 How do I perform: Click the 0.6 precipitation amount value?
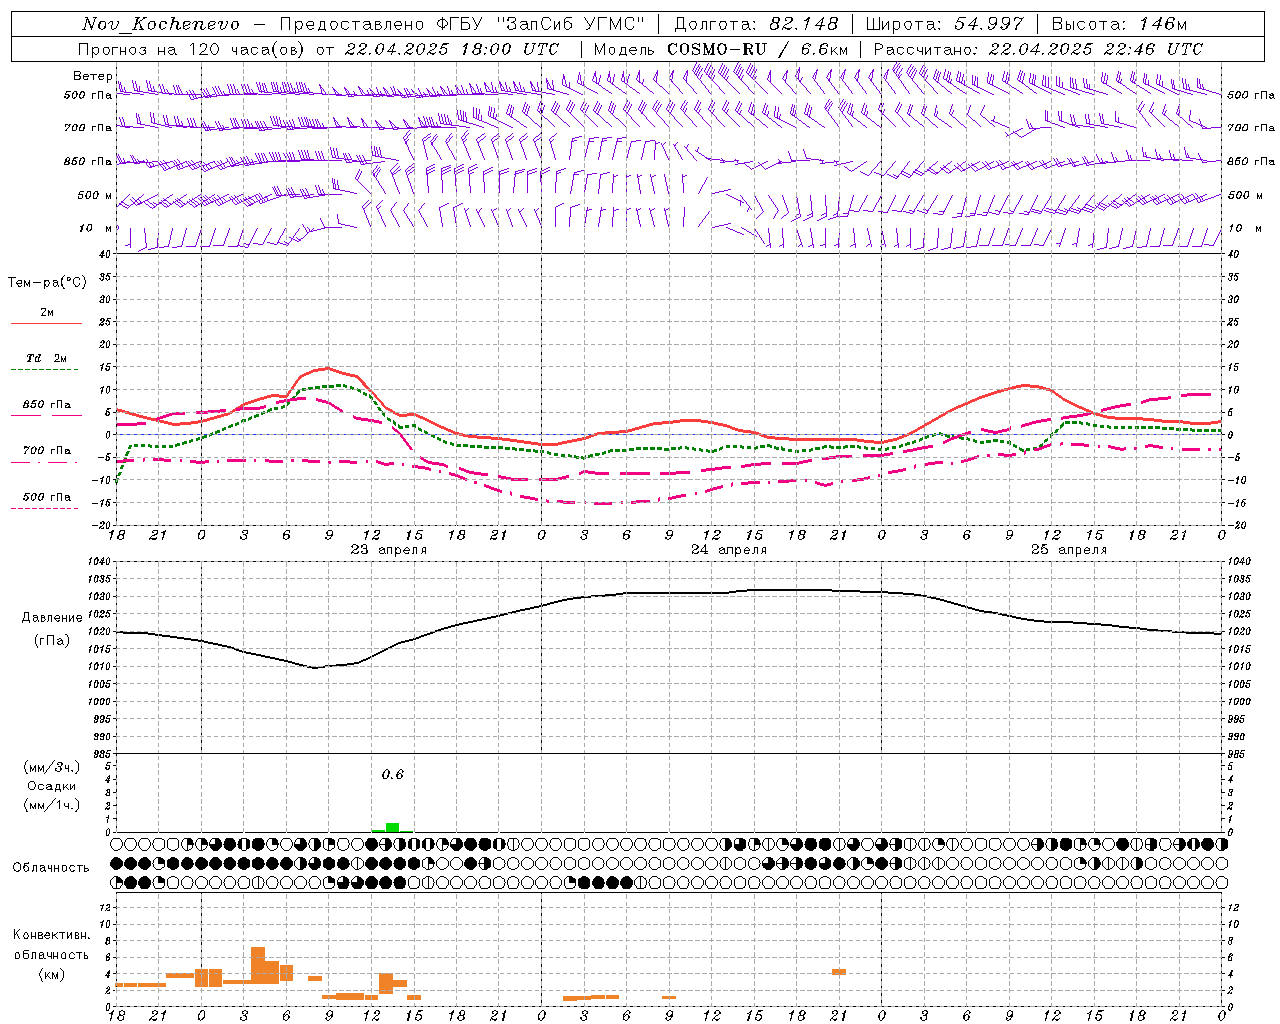pos(393,775)
